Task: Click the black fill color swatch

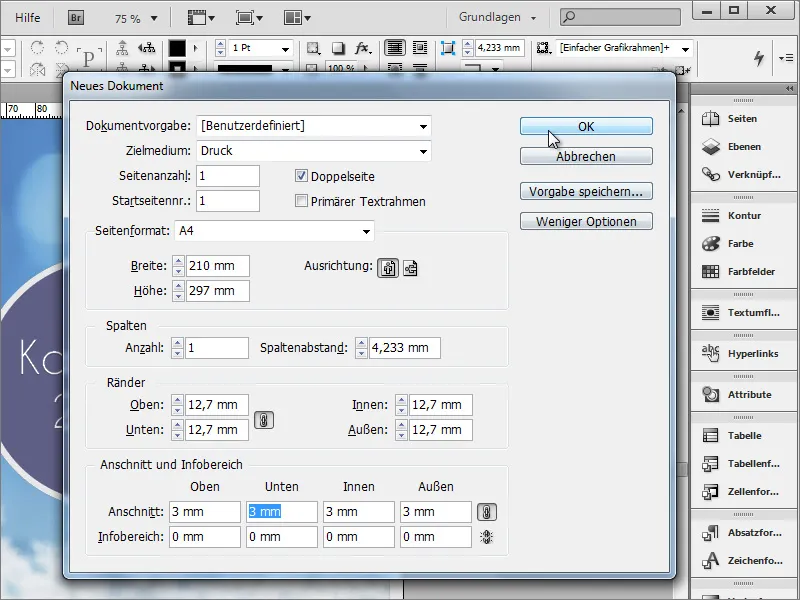Action: (x=177, y=48)
